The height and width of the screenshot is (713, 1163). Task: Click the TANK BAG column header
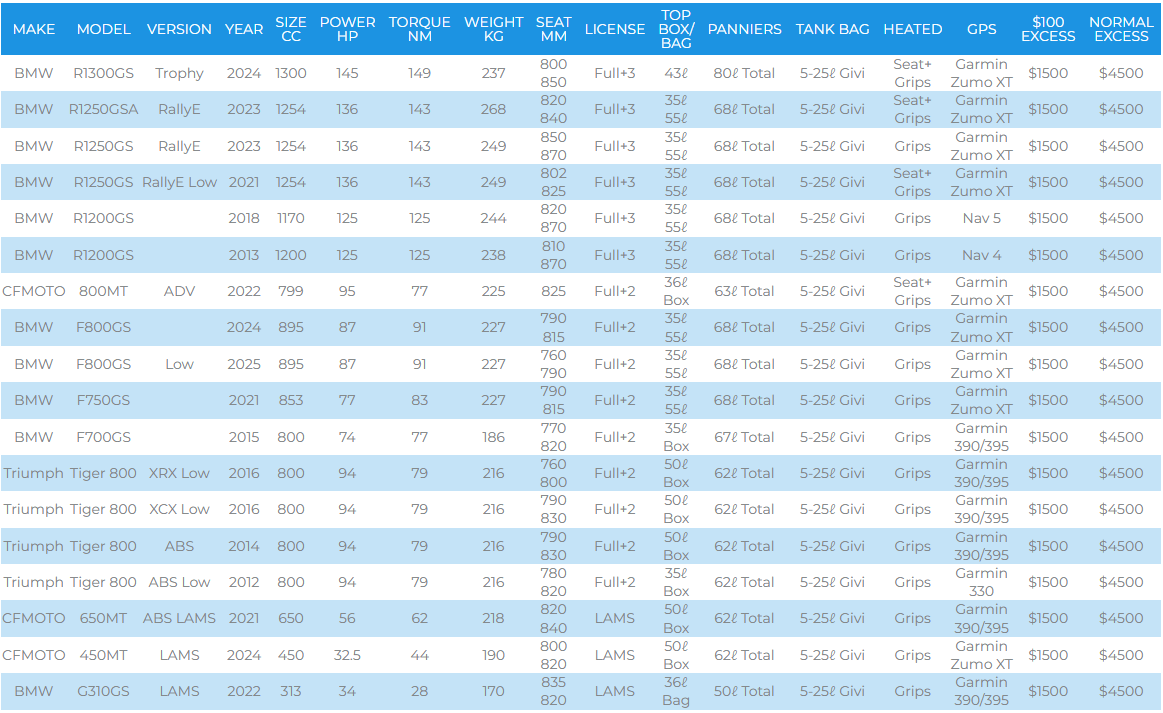click(x=832, y=29)
